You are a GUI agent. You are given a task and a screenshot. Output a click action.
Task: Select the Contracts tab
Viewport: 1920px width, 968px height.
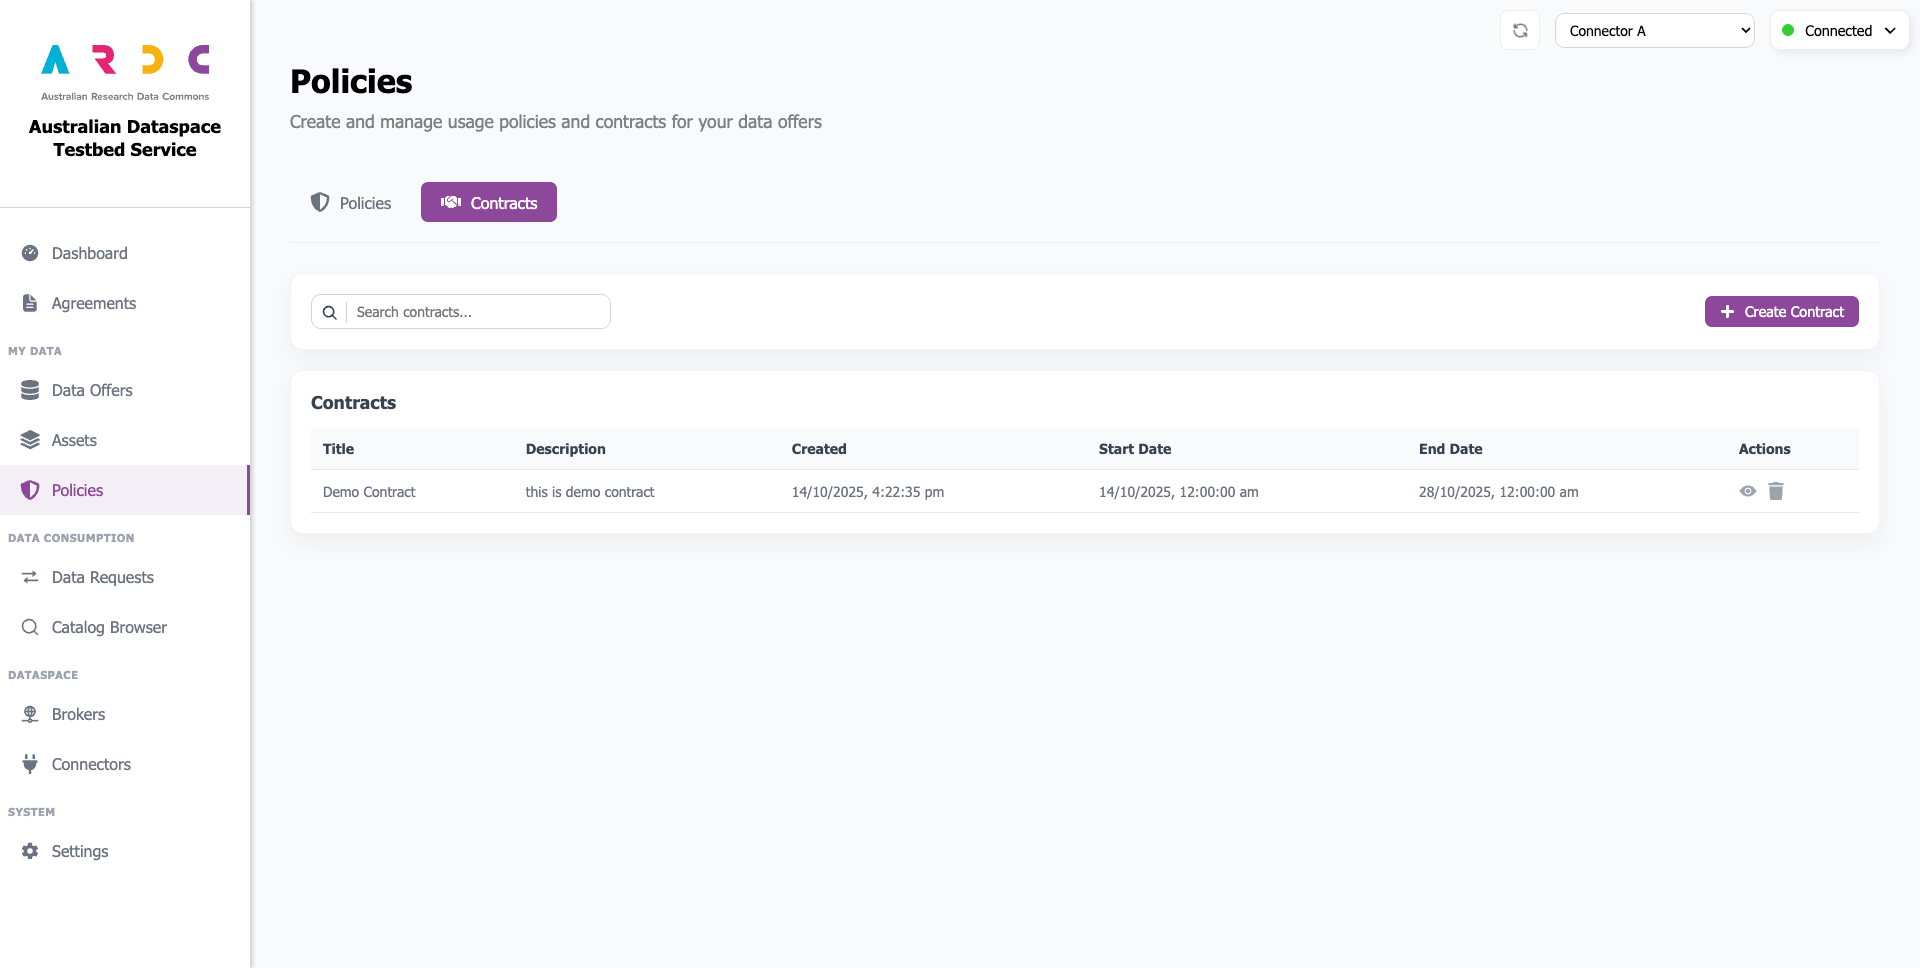(489, 202)
